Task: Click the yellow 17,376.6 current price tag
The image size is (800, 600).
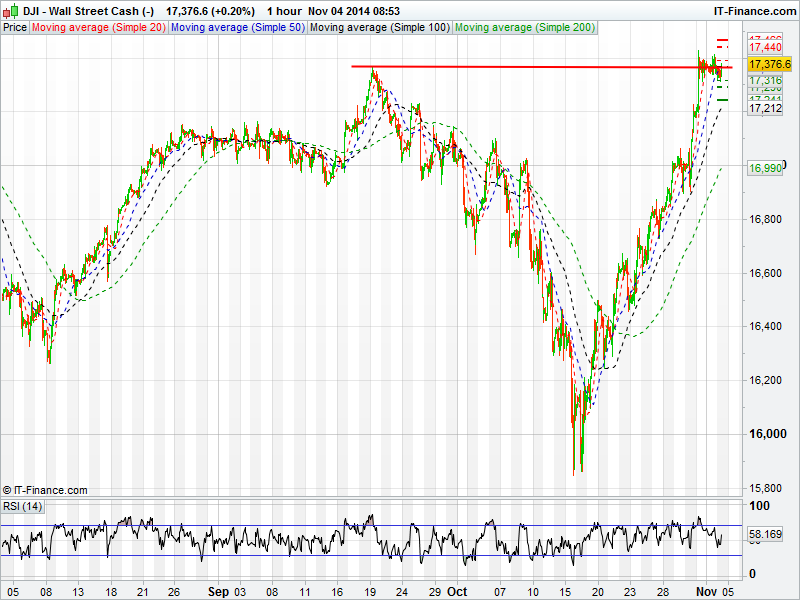Action: [770, 64]
